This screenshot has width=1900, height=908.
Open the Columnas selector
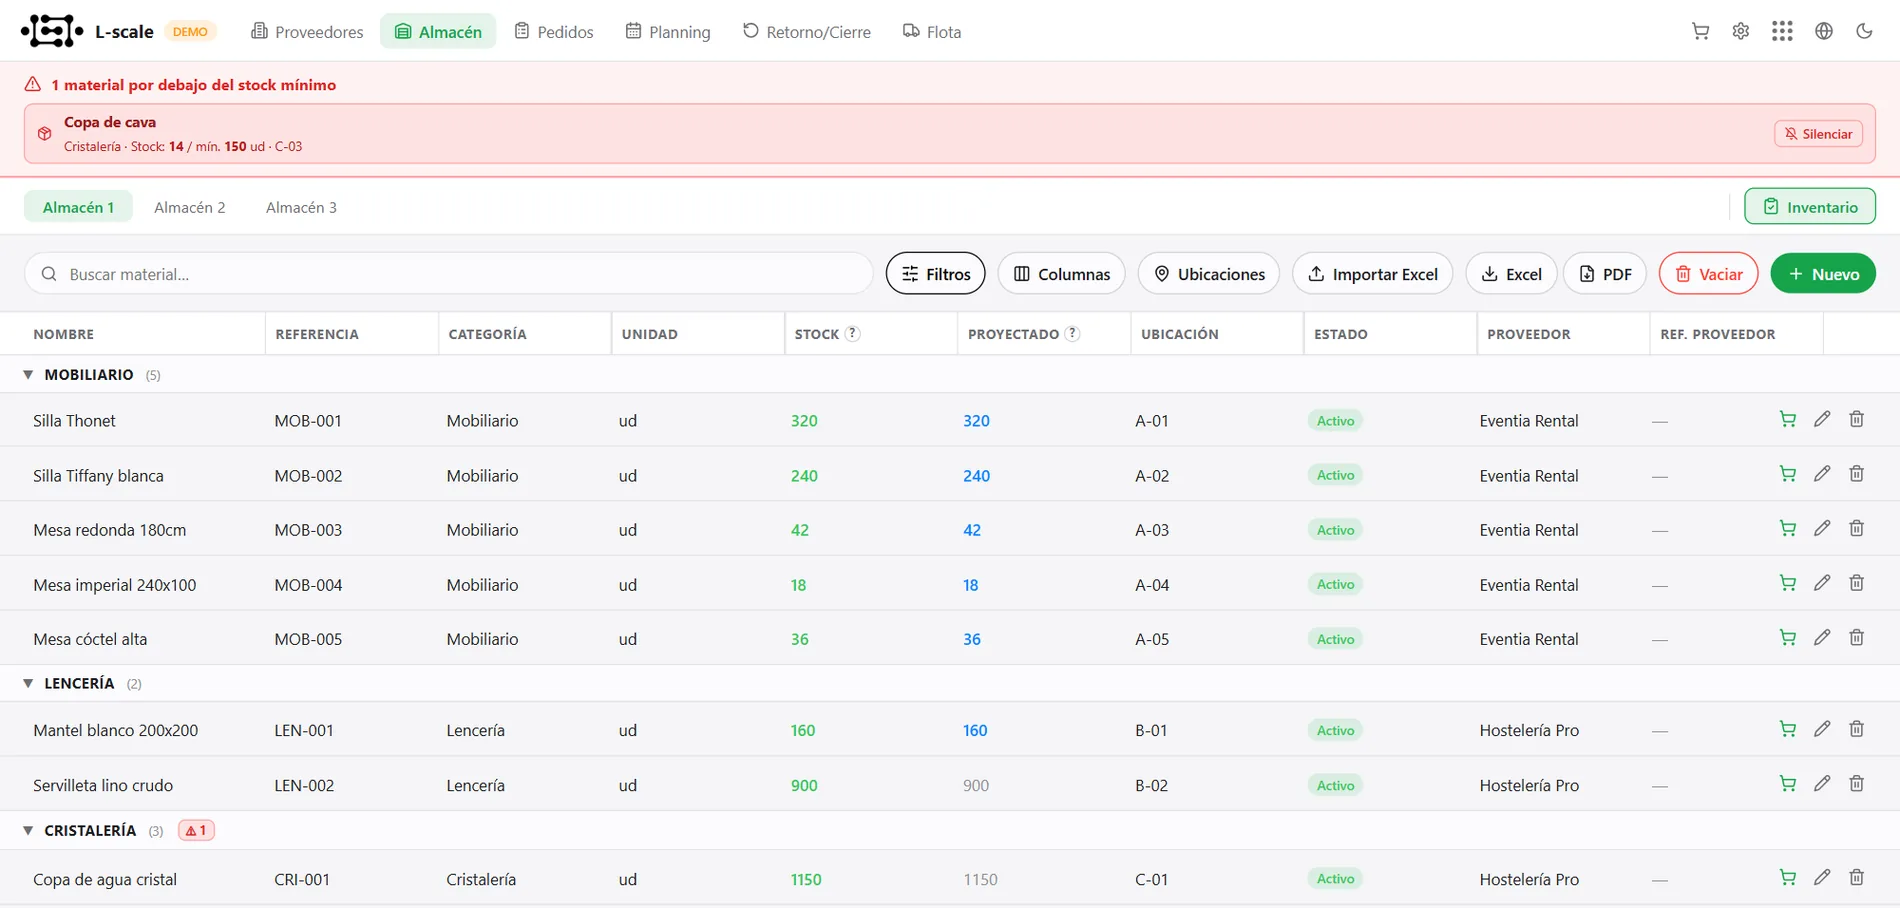click(x=1061, y=274)
